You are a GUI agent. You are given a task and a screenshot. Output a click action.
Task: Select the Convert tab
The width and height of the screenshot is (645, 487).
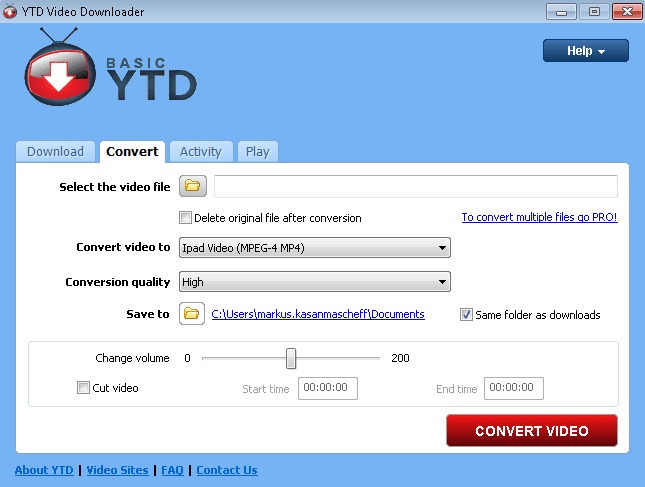pyautogui.click(x=132, y=152)
